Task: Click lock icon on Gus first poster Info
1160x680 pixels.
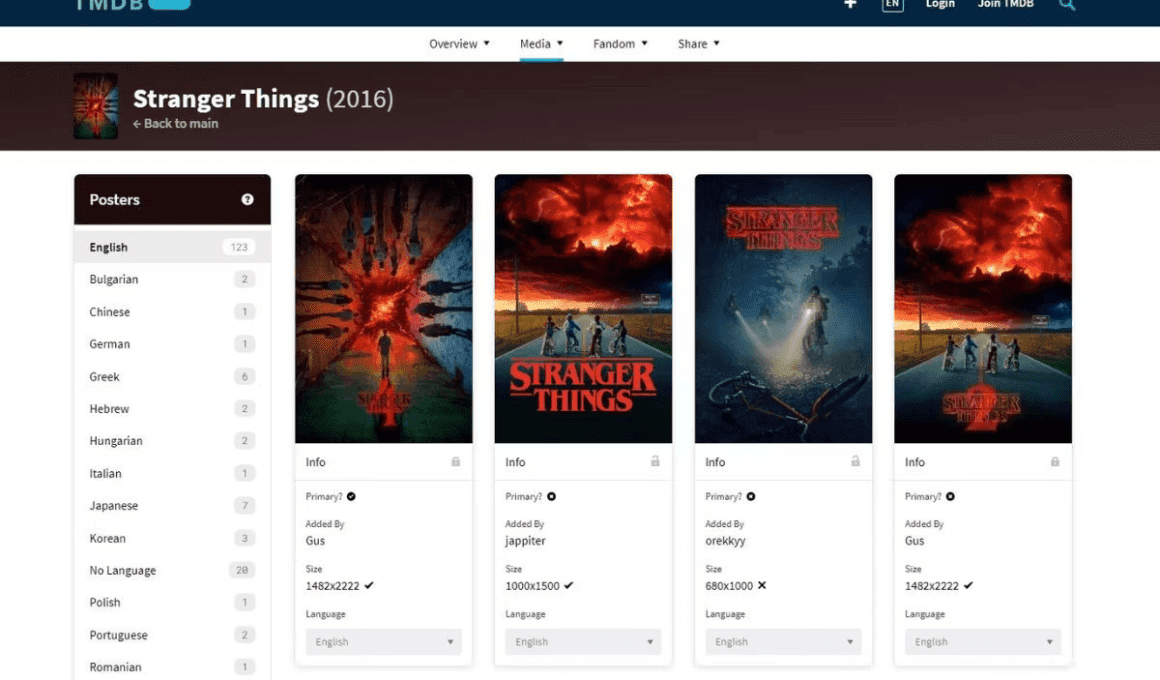Action: coord(456,462)
